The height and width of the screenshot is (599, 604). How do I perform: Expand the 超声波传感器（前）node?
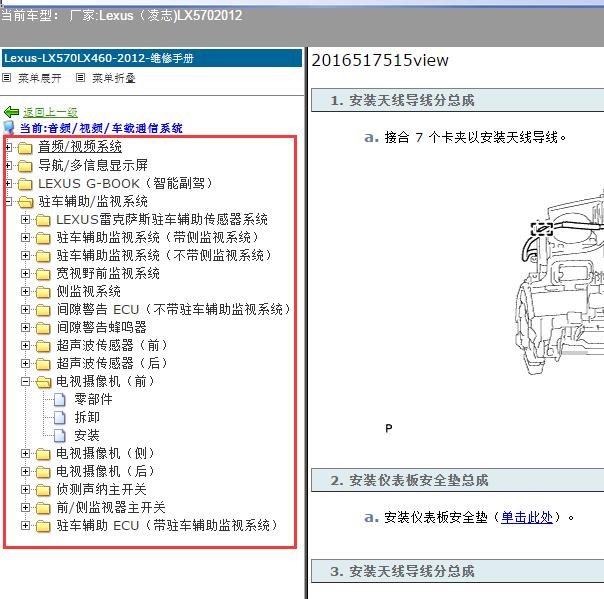tap(25, 346)
